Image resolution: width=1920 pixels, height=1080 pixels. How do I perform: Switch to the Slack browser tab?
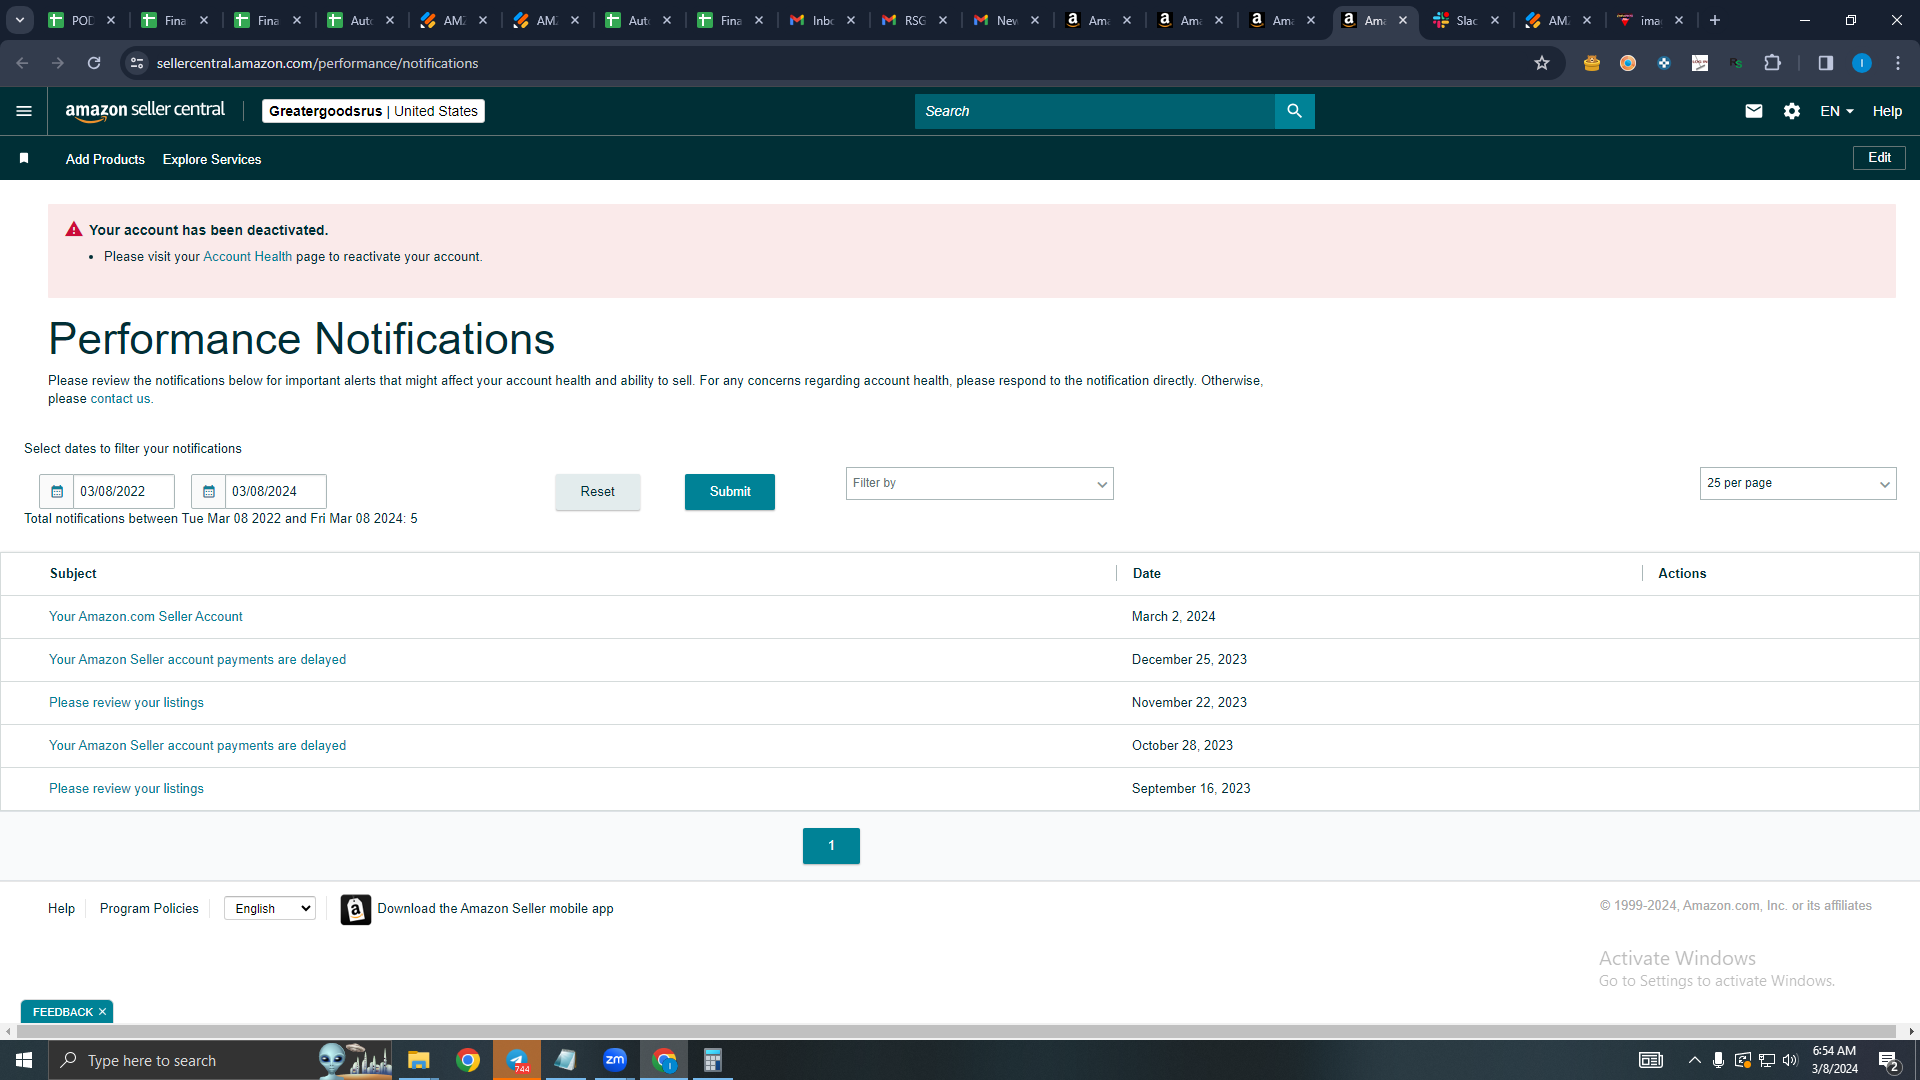[x=1466, y=20]
